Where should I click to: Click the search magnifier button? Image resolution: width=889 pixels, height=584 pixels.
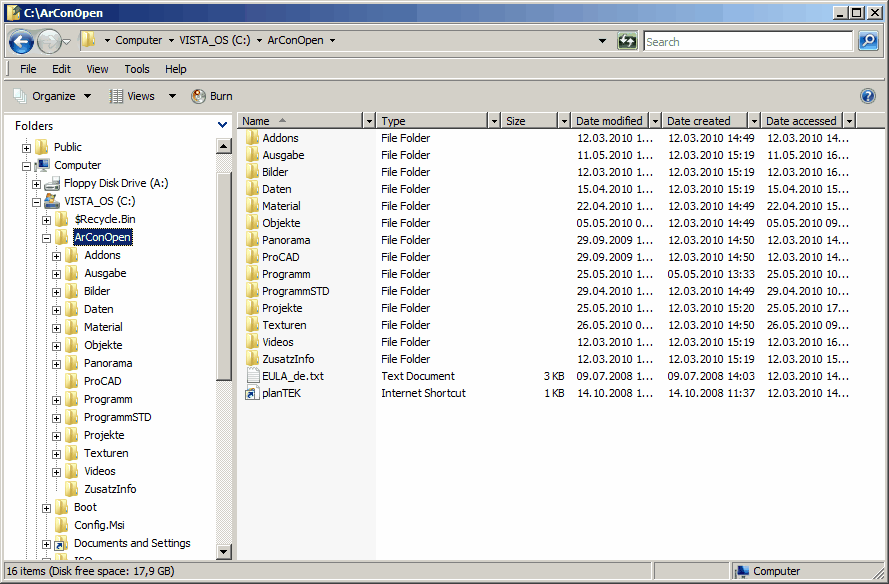pyautogui.click(x=868, y=41)
